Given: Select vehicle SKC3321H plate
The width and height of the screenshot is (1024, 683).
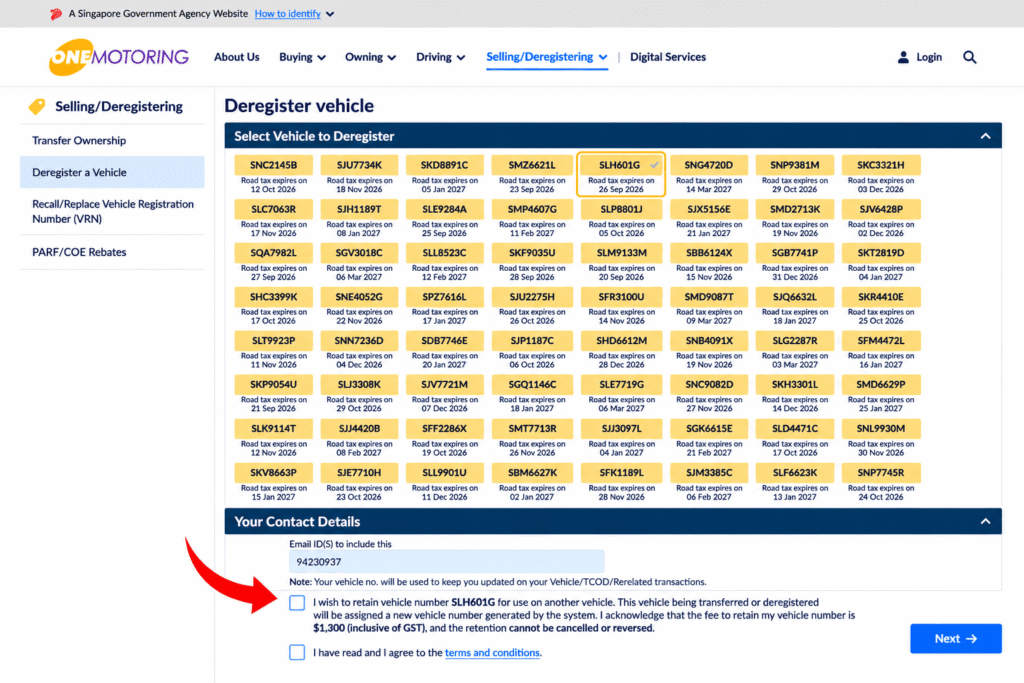Looking at the screenshot, I should [881, 165].
